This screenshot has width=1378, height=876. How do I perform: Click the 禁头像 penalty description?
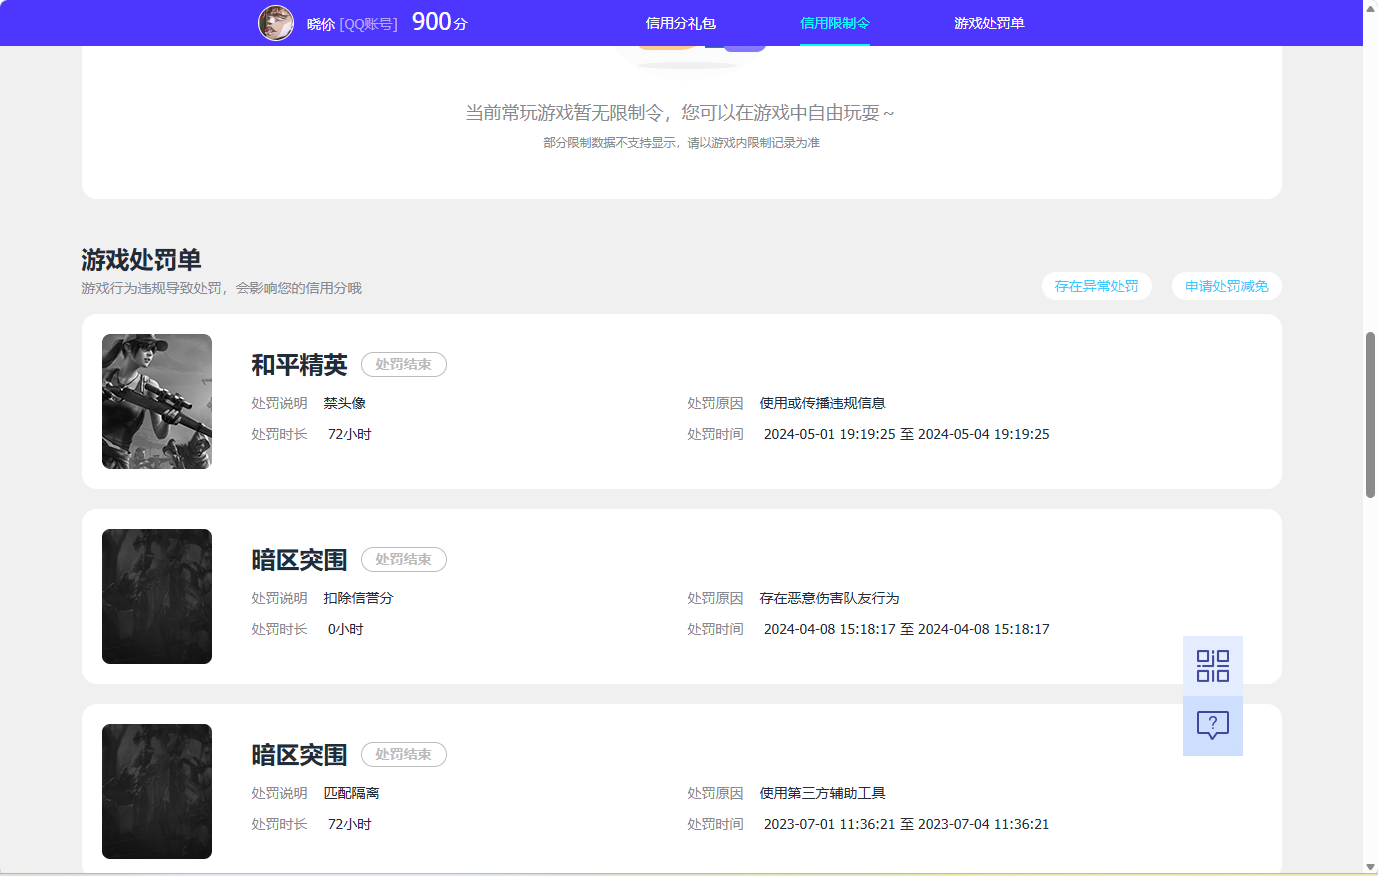(x=345, y=403)
